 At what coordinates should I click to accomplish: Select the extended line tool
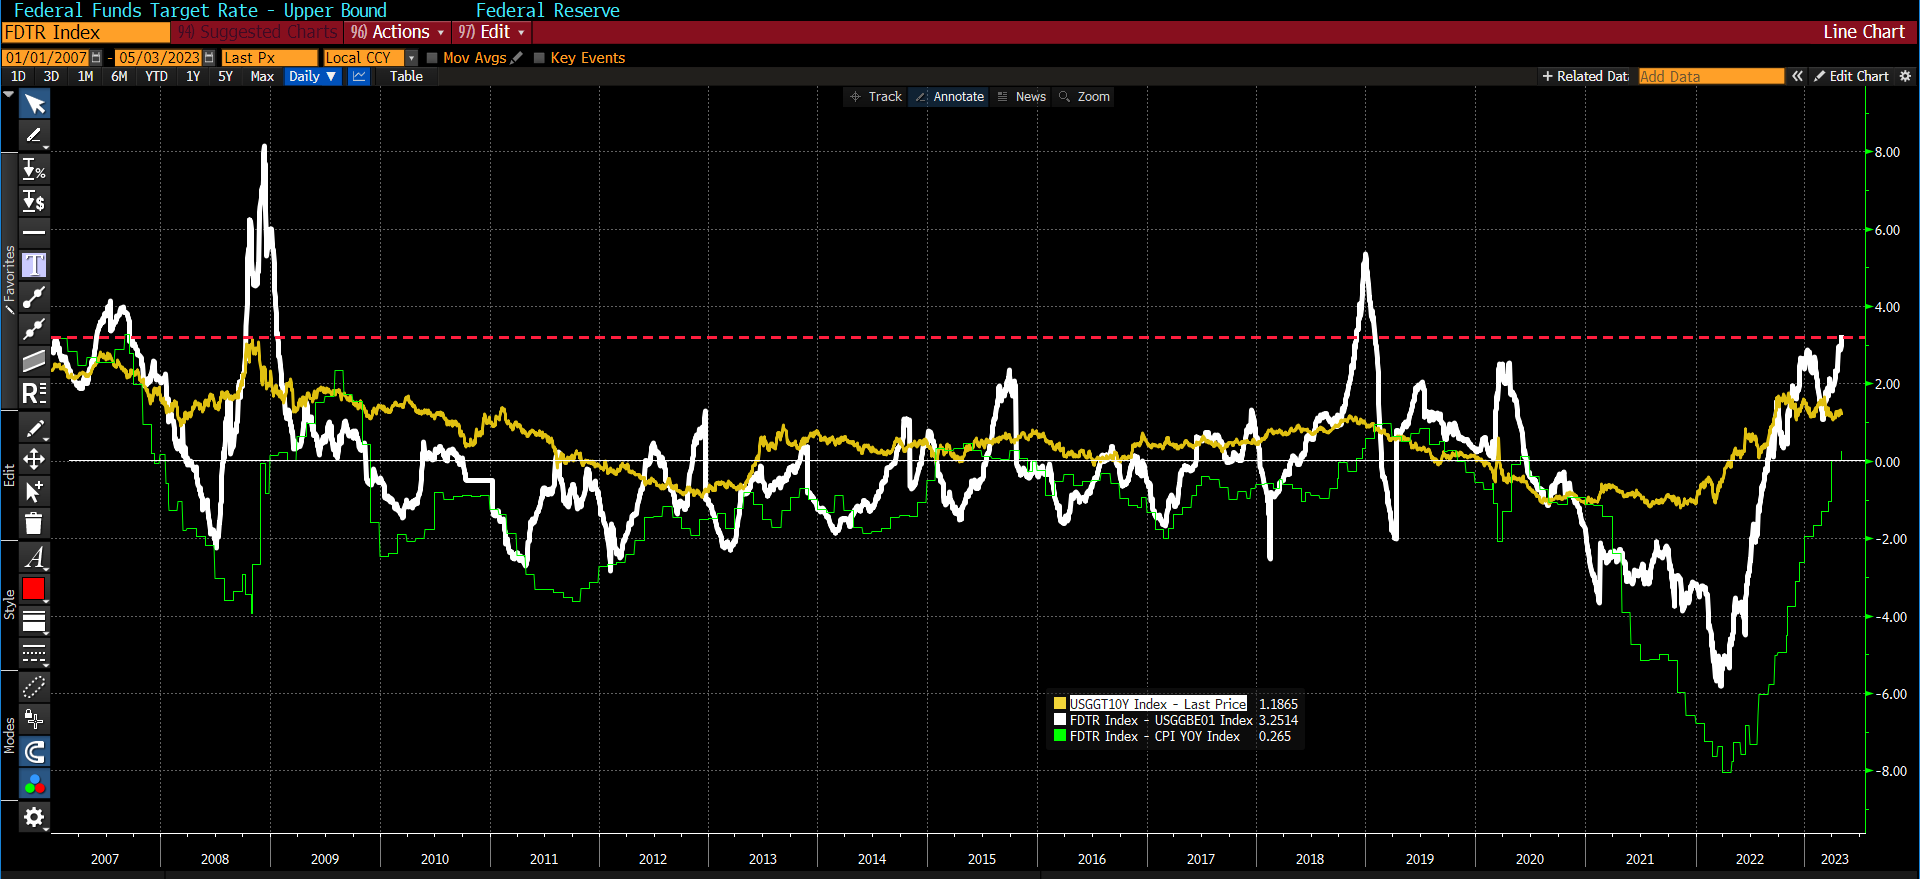34,328
